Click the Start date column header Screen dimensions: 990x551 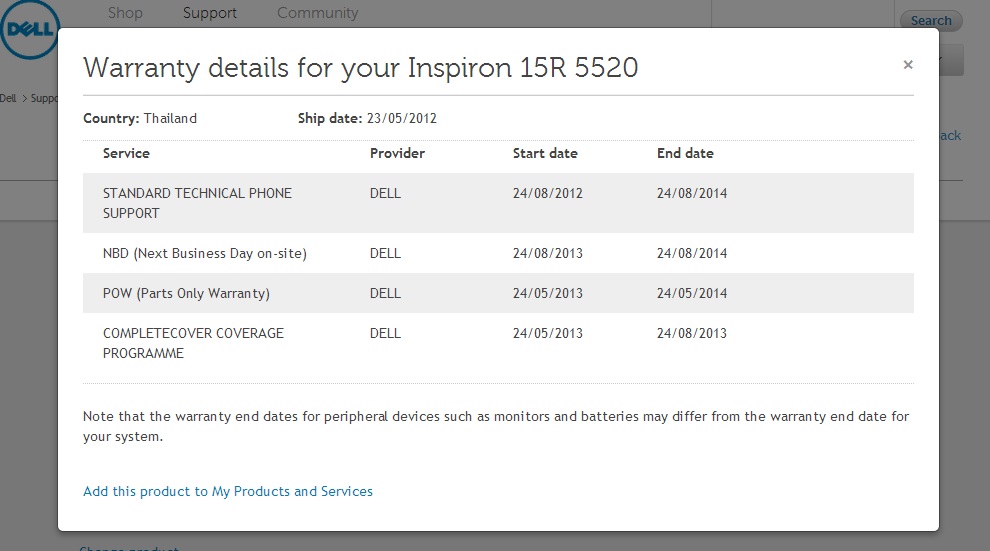pyautogui.click(x=545, y=153)
